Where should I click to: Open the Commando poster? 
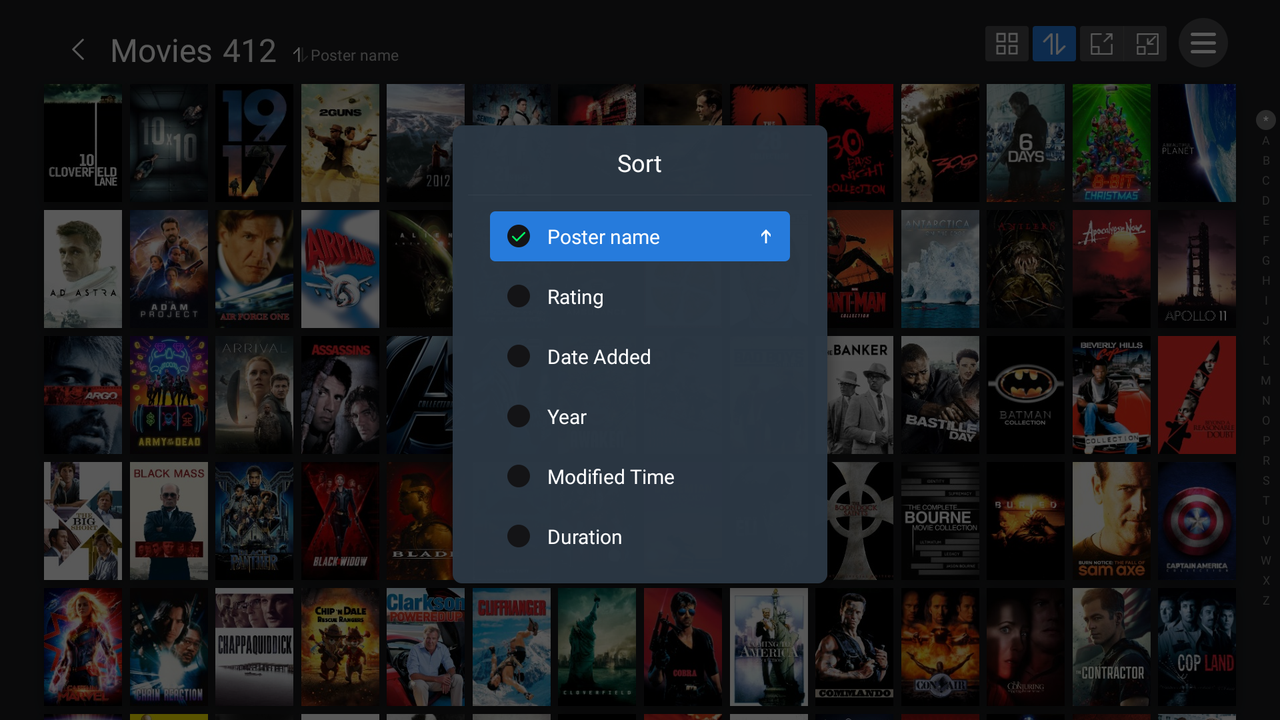pyautogui.click(x=854, y=647)
